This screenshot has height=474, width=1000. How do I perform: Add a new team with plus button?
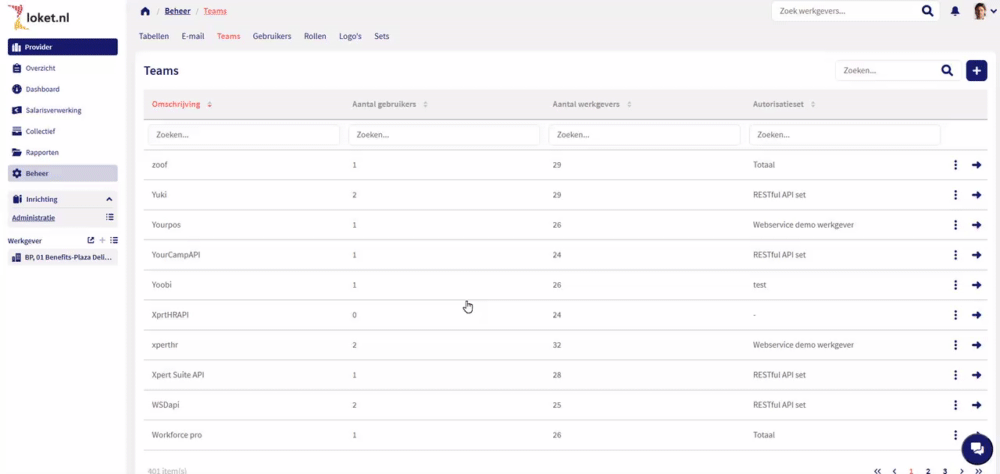pyautogui.click(x=976, y=71)
